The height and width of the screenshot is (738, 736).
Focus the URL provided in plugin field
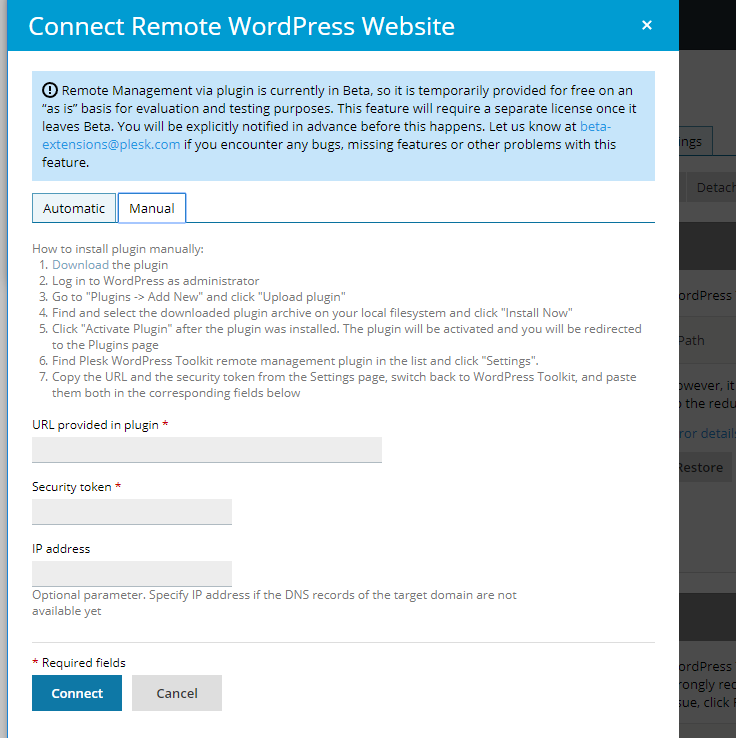207,450
